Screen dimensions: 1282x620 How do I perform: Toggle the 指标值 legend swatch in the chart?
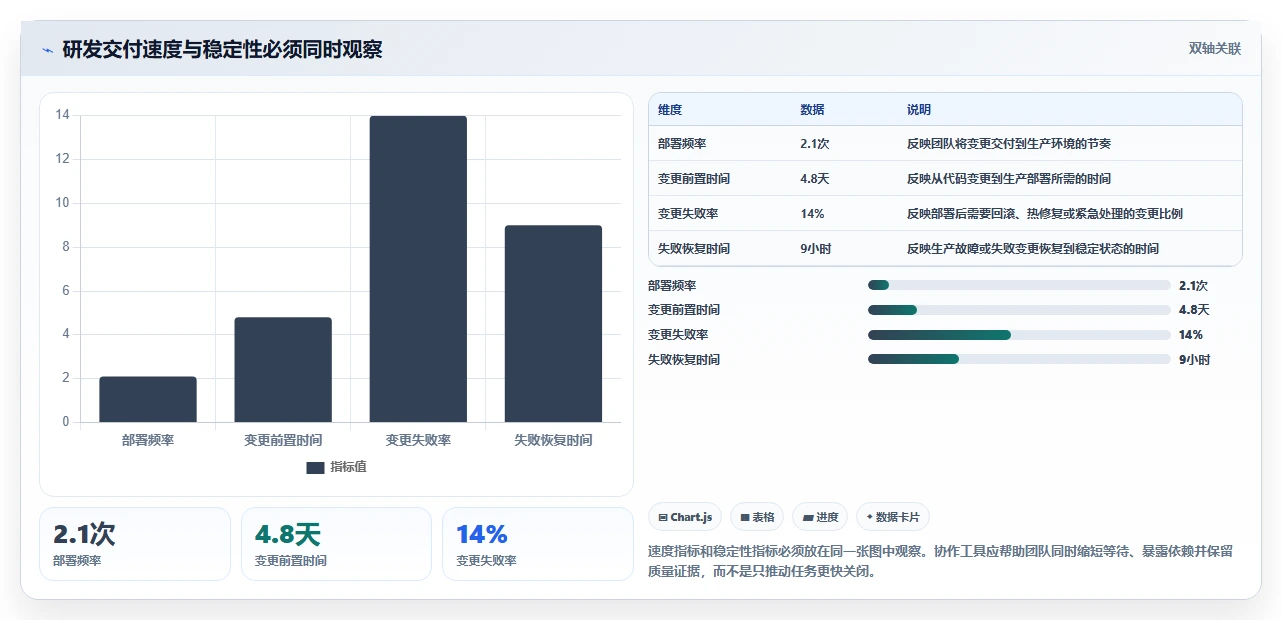tap(315, 467)
